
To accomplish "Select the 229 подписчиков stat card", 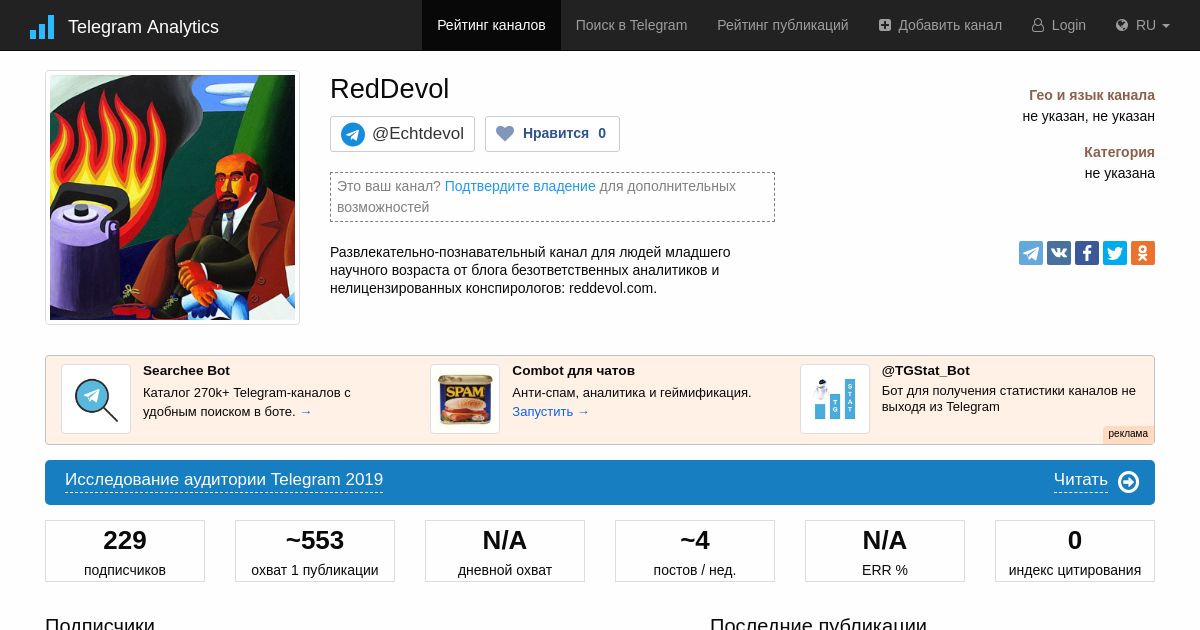I will (125, 551).
